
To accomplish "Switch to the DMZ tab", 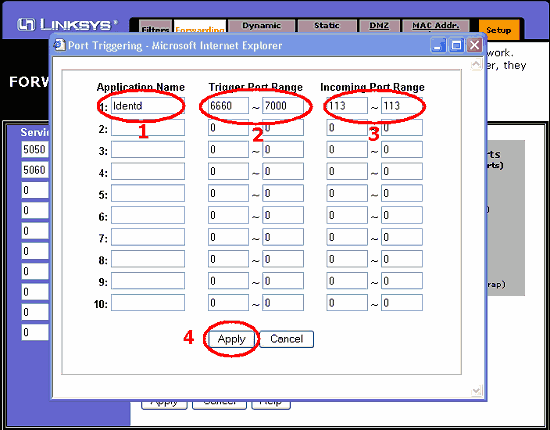I will point(379,26).
